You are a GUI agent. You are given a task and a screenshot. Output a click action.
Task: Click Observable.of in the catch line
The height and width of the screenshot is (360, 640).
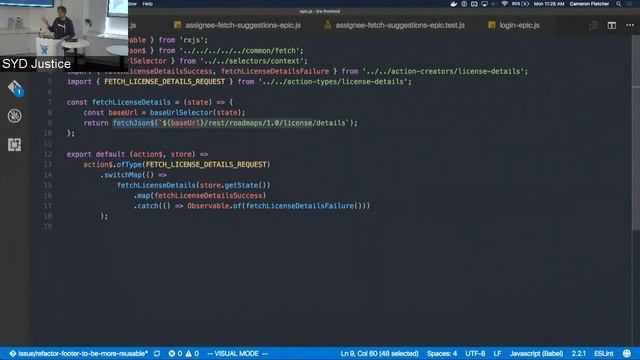click(x=214, y=205)
